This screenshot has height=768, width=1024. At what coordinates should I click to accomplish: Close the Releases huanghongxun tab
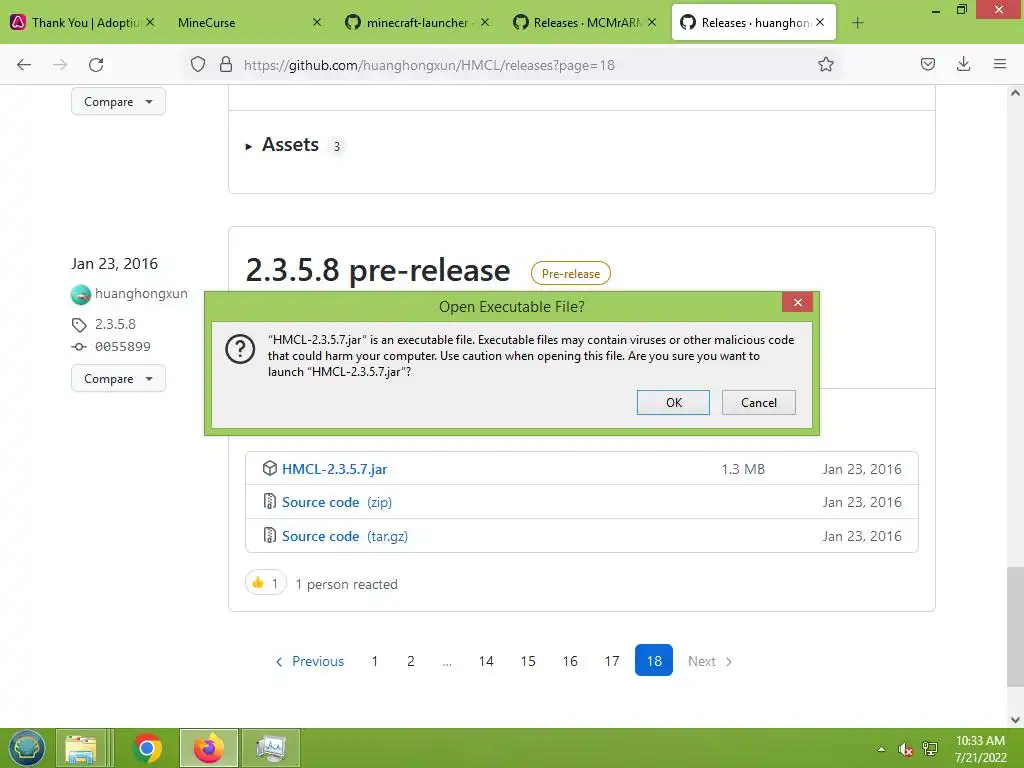click(x=820, y=22)
